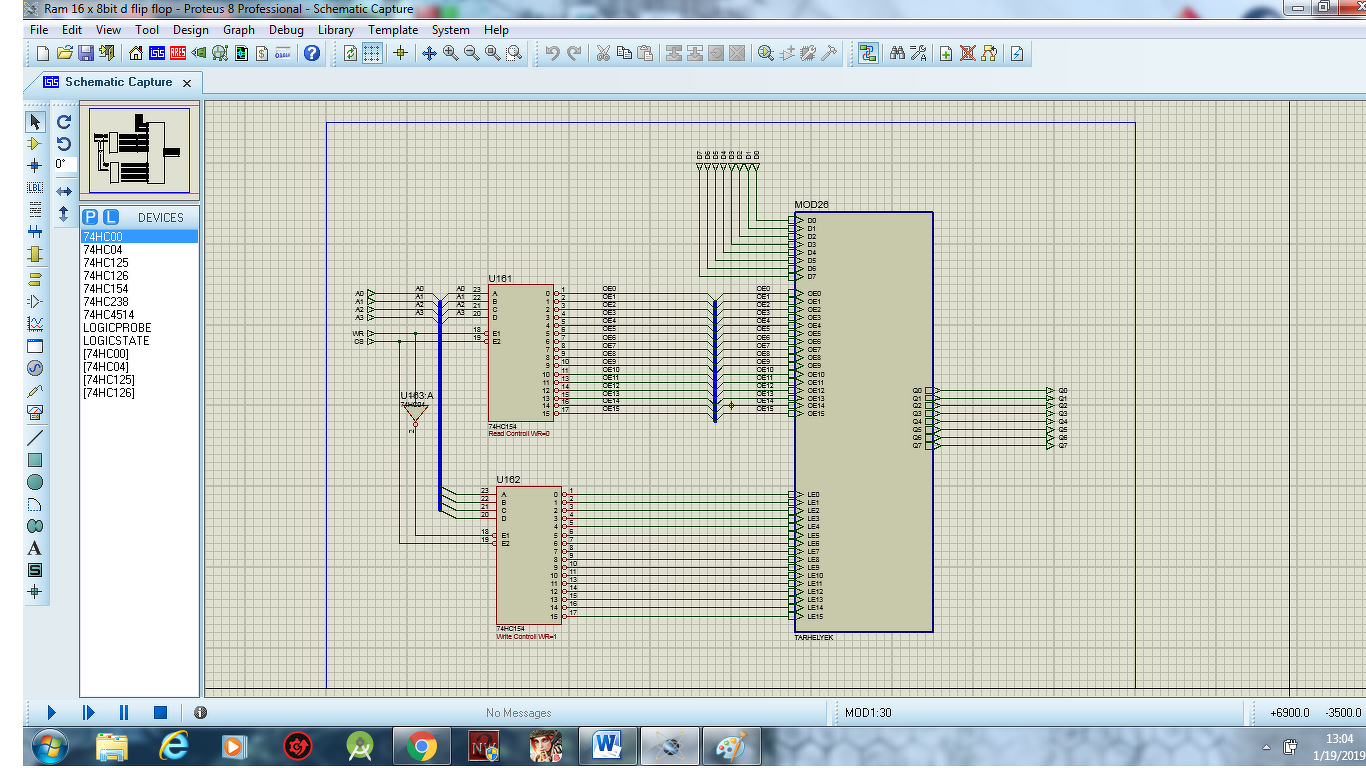Select 74HC4514 in the devices list
Screen dimensions: 1366x768
coord(139,315)
